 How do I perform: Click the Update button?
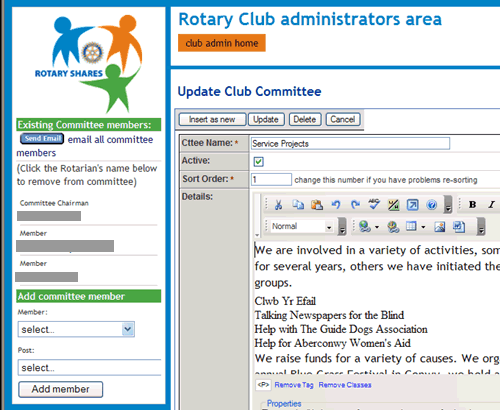point(266,119)
